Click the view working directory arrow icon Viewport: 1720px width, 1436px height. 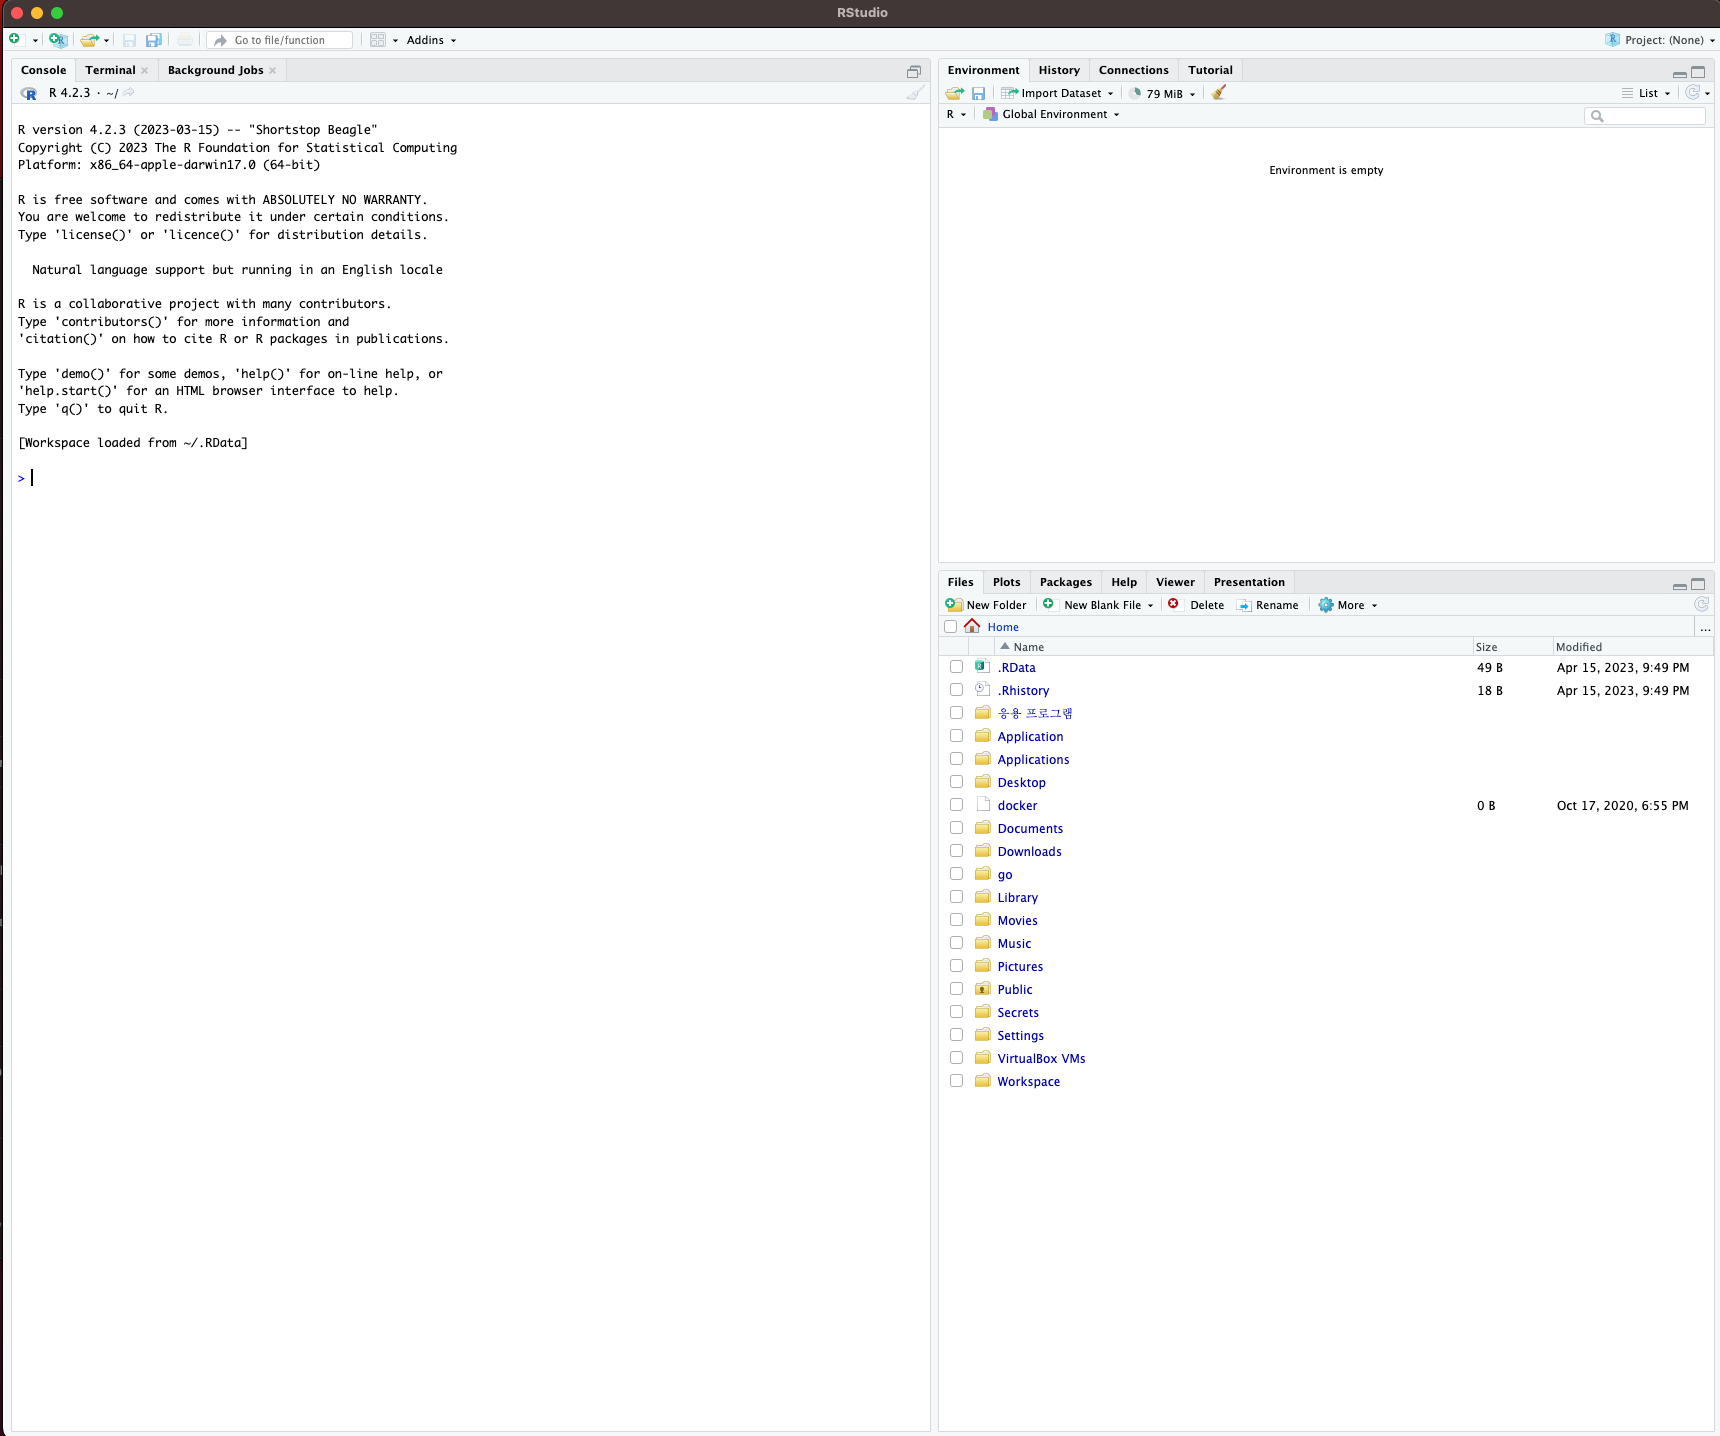point(129,93)
